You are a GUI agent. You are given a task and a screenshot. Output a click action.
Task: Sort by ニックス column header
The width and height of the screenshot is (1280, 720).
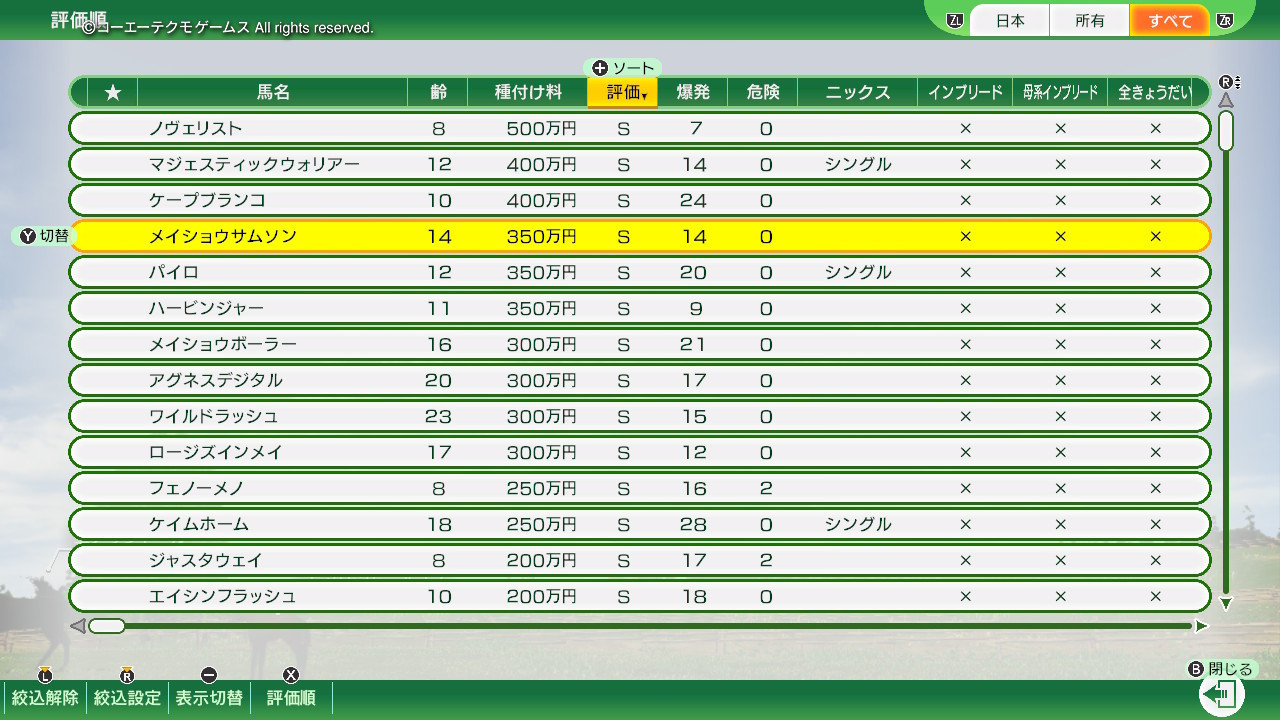coord(858,93)
